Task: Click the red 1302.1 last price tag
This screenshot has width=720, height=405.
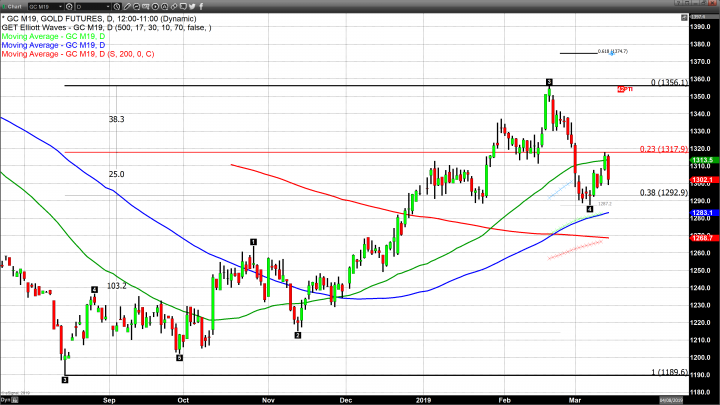Action: pos(703,180)
